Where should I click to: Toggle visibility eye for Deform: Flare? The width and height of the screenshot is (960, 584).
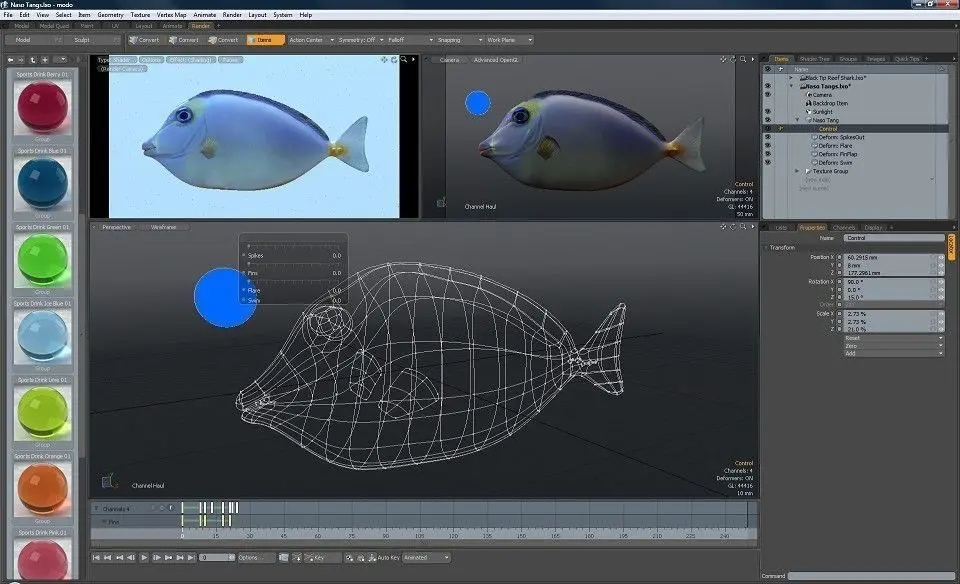pyautogui.click(x=768, y=146)
